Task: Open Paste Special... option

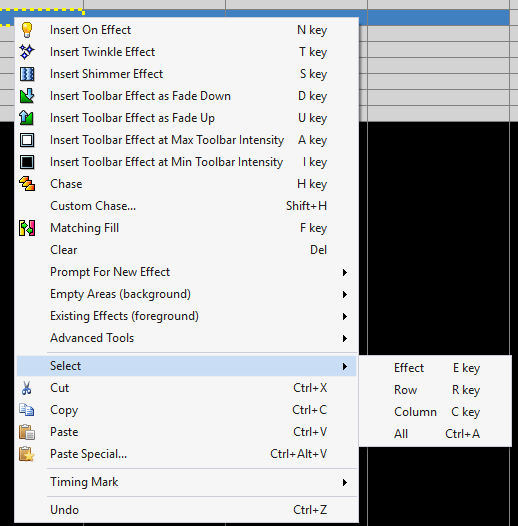Action: 186,454
